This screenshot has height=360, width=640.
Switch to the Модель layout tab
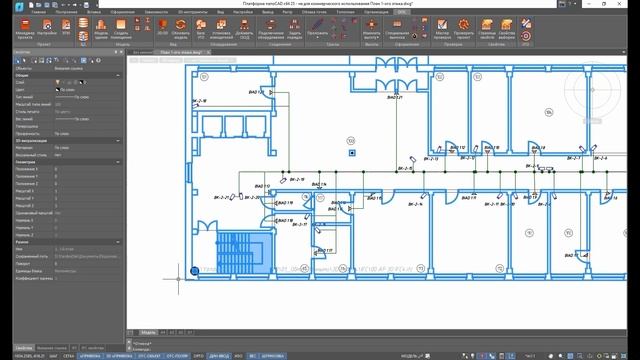[148, 333]
